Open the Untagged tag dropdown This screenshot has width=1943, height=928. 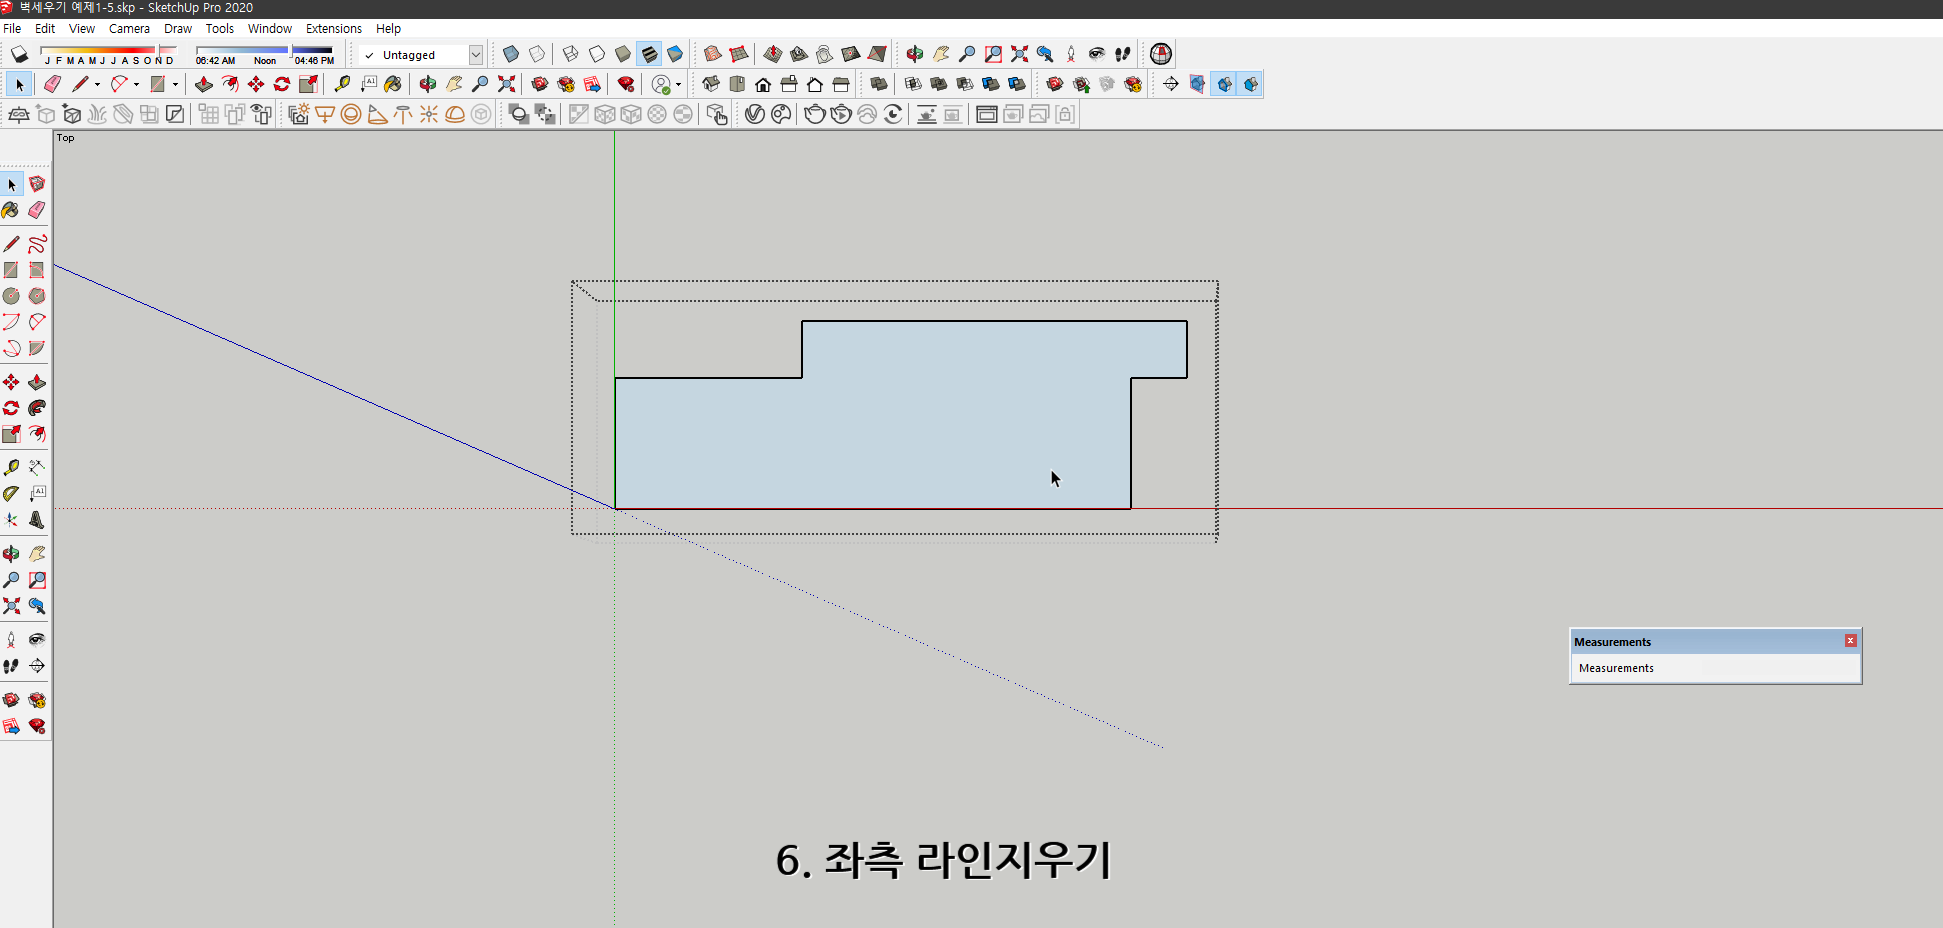475,55
